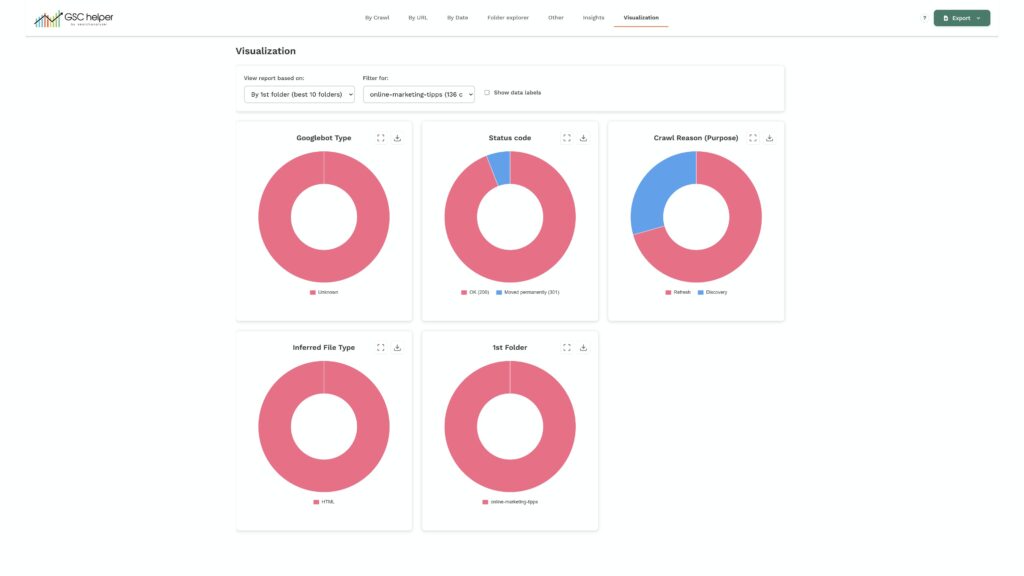Open the Folder explorer tab
1024x576 pixels.
pyautogui.click(x=508, y=18)
